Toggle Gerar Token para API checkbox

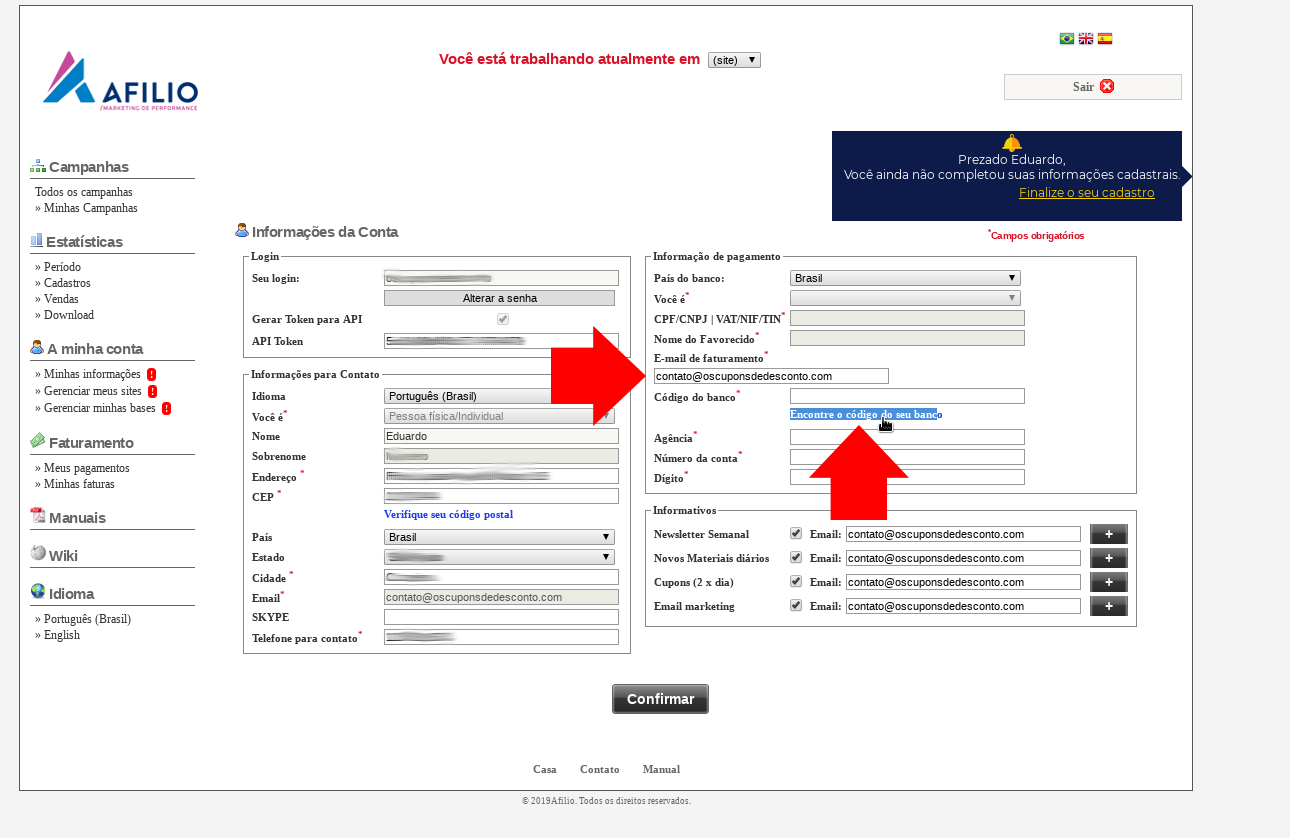[503, 319]
